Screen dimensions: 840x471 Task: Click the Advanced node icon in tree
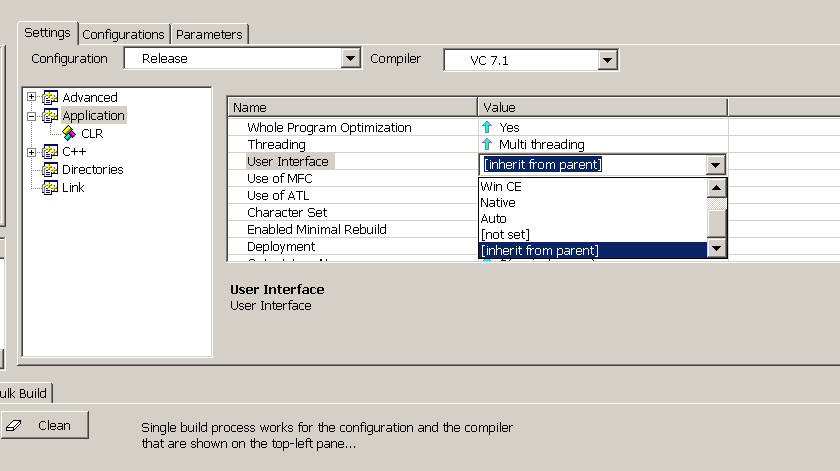pos(50,98)
